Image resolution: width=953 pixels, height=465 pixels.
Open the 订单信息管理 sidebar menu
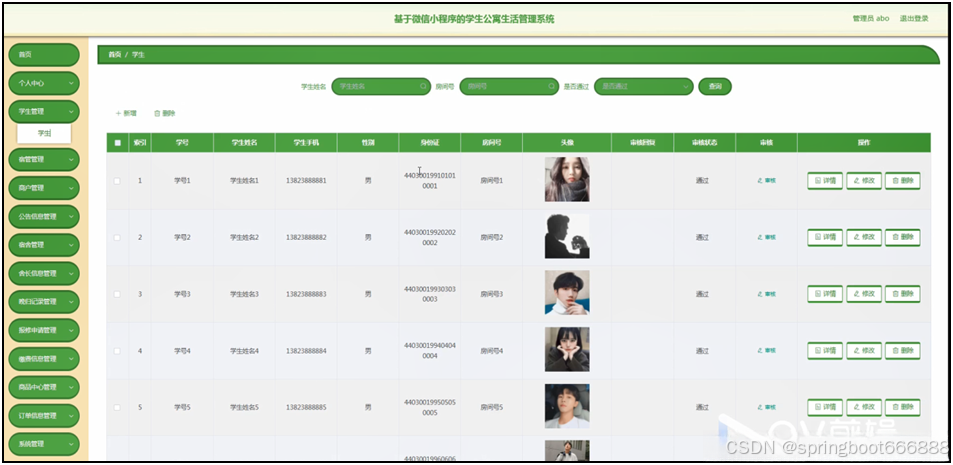tap(44, 416)
